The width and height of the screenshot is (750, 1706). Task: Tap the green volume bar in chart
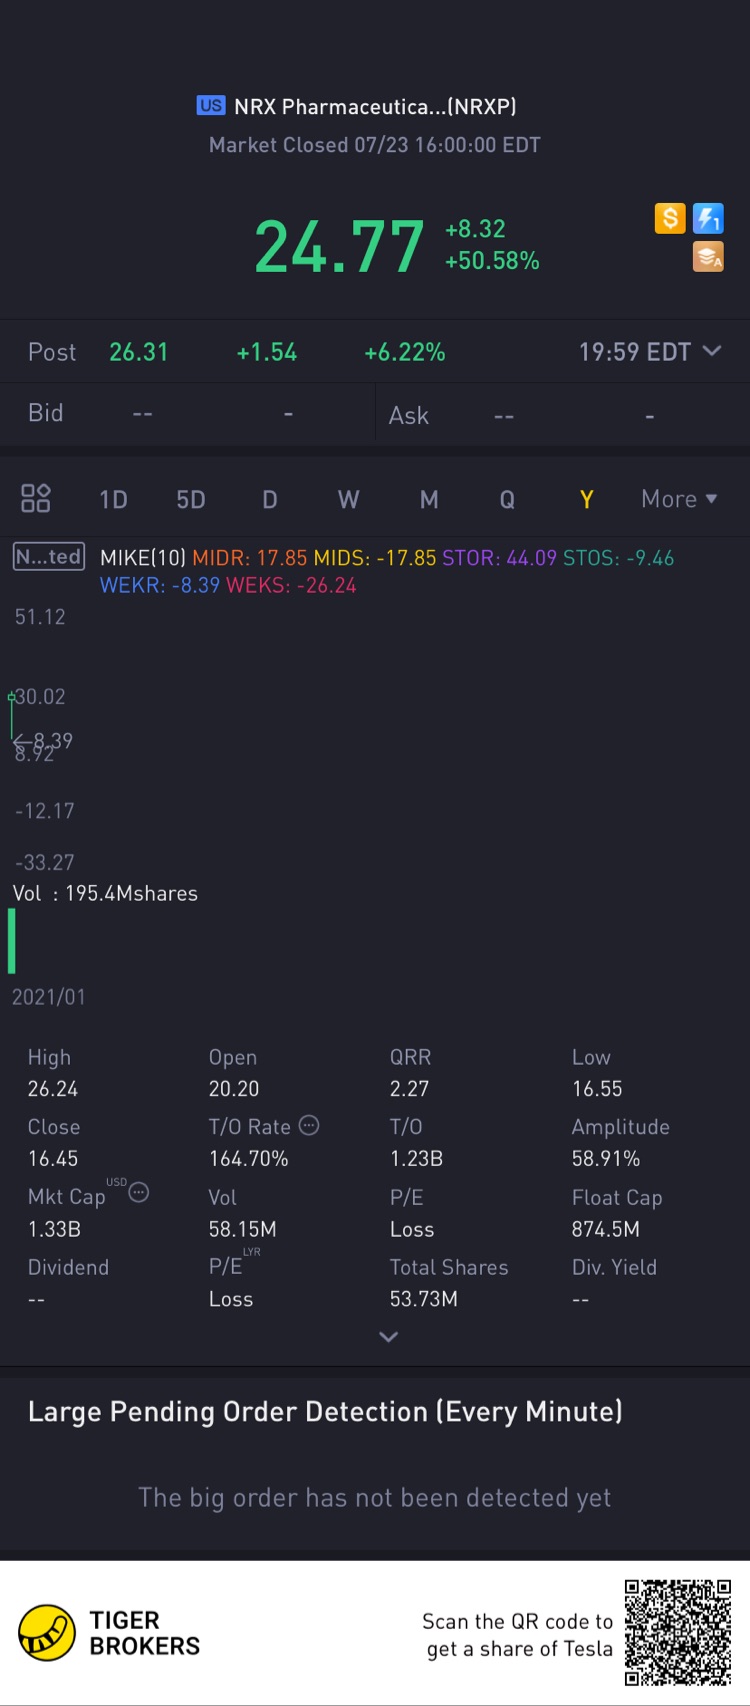click(12, 940)
